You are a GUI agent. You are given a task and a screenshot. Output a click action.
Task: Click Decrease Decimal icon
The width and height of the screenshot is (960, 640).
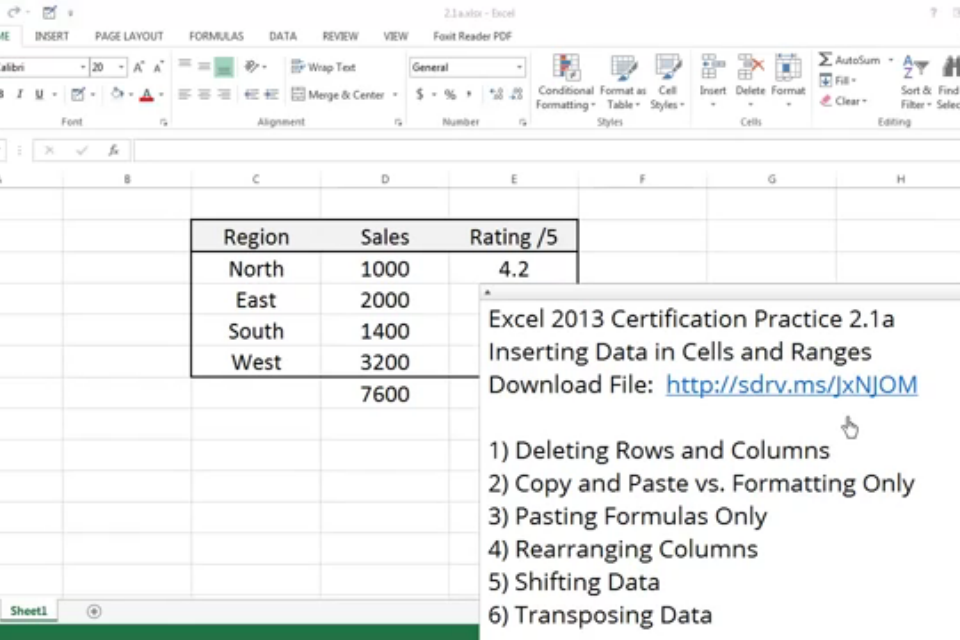coord(517,94)
